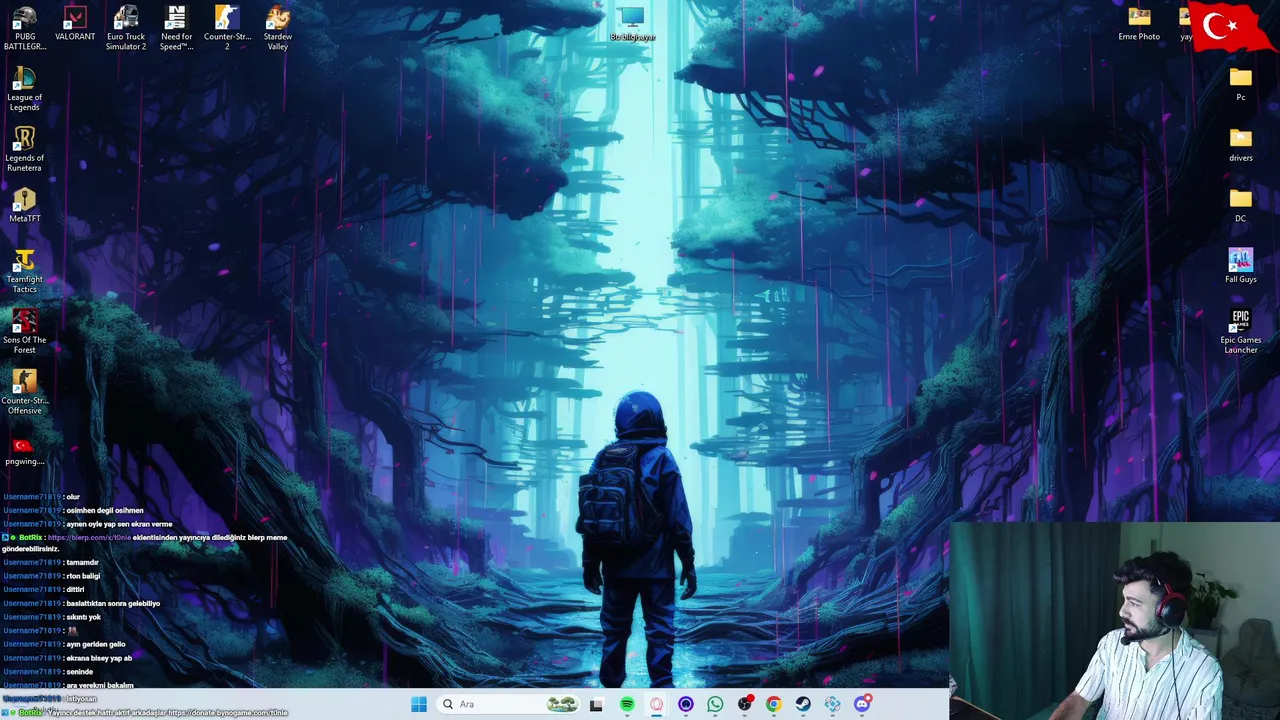This screenshot has width=1280, height=720.
Task: Click chat message 'baslattıktan sonra gelebiliyo'
Action: pos(113,603)
